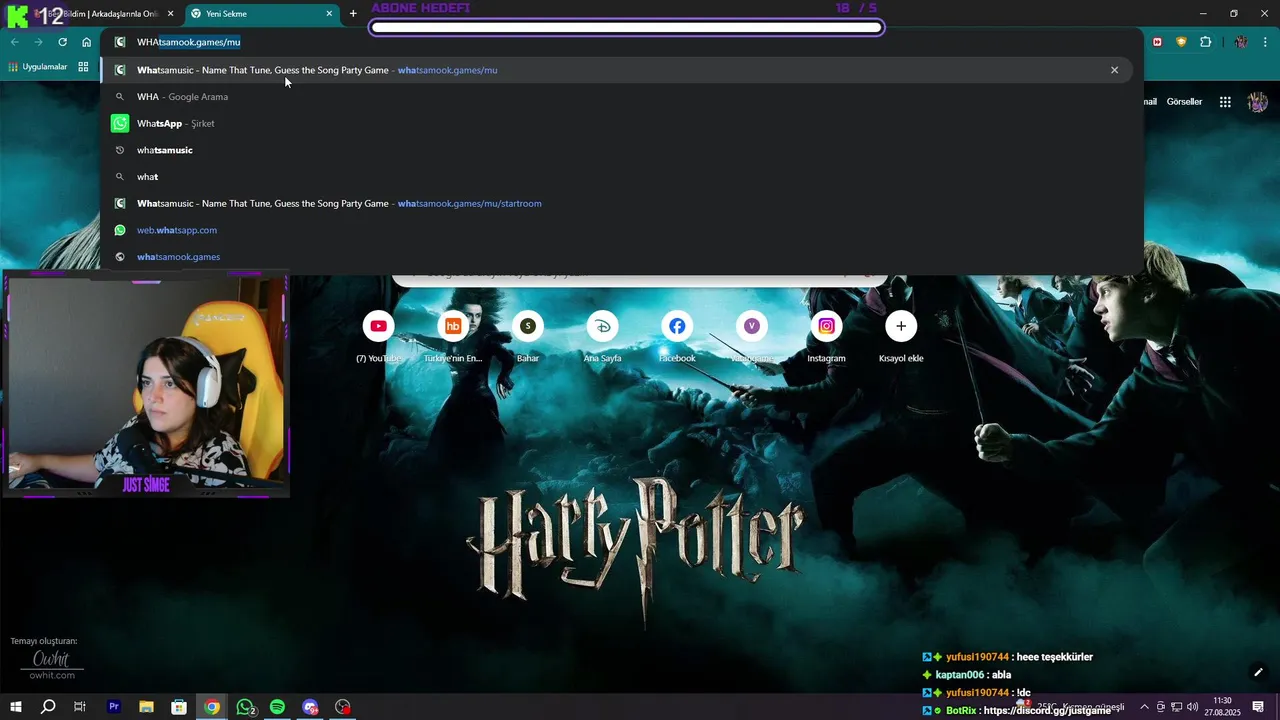Open OBS Studio from the taskbar
This screenshot has width=1280, height=720.
[x=343, y=707]
